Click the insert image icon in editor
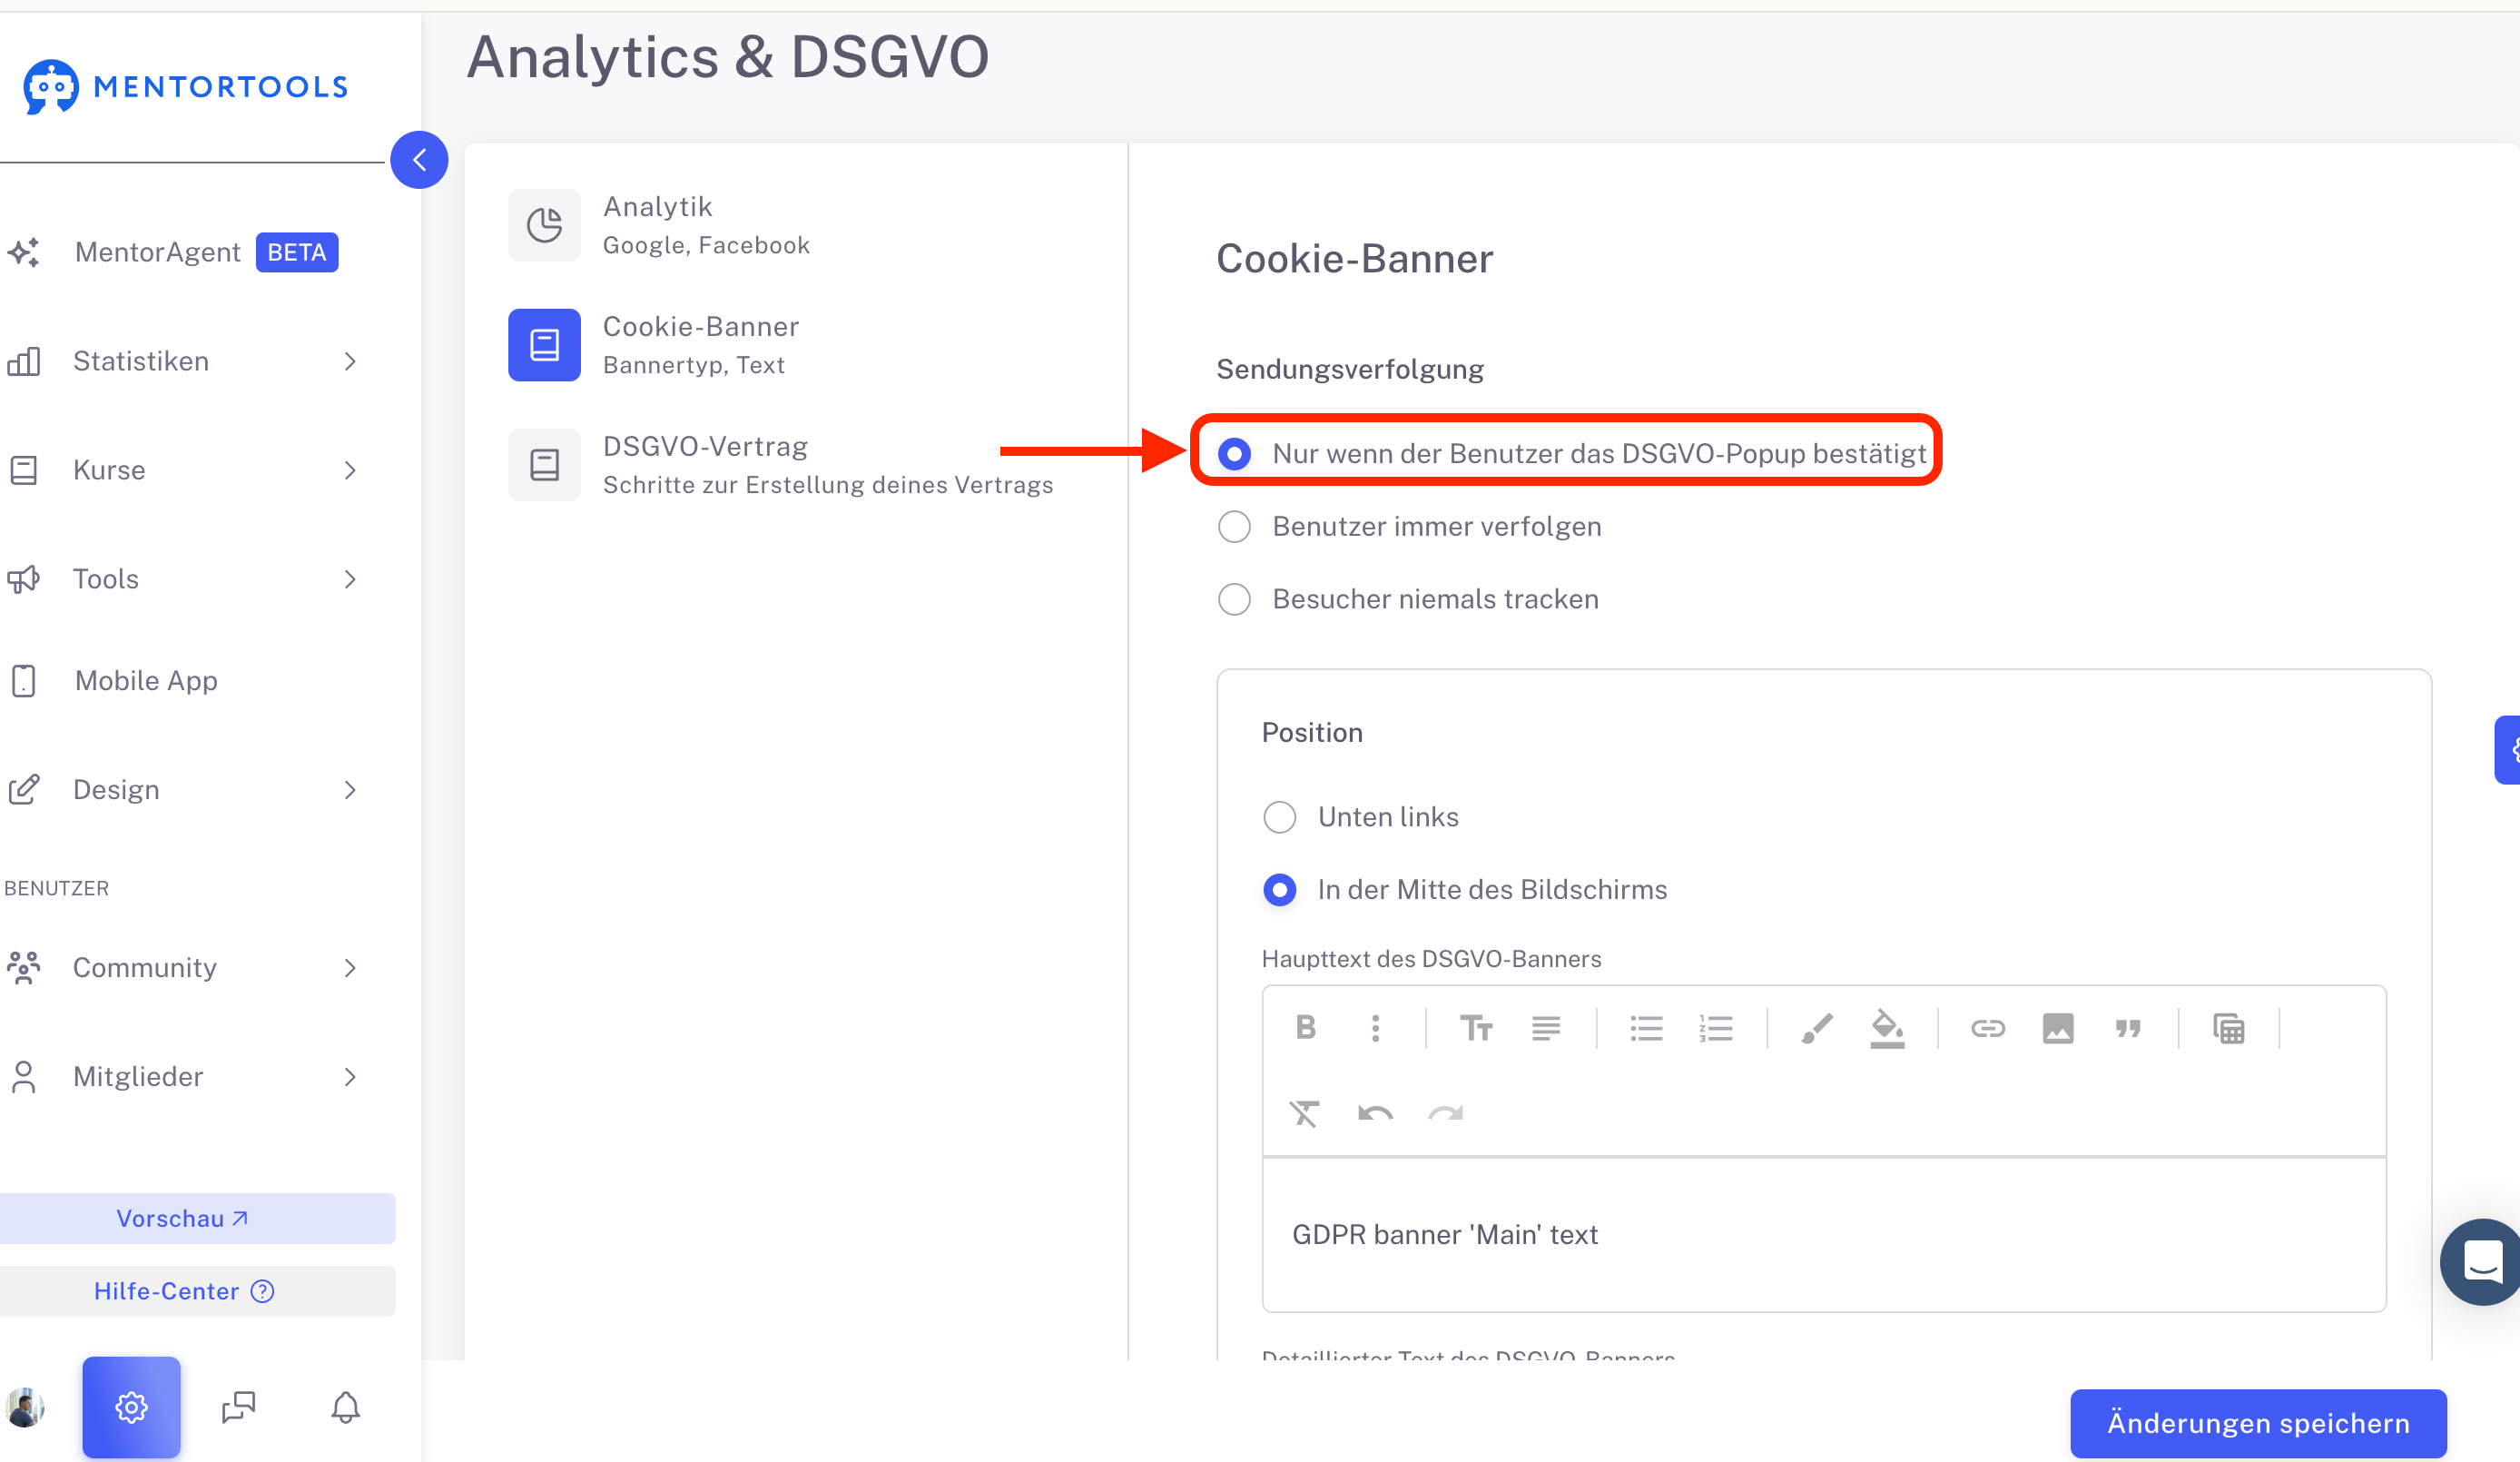 click(2057, 1028)
